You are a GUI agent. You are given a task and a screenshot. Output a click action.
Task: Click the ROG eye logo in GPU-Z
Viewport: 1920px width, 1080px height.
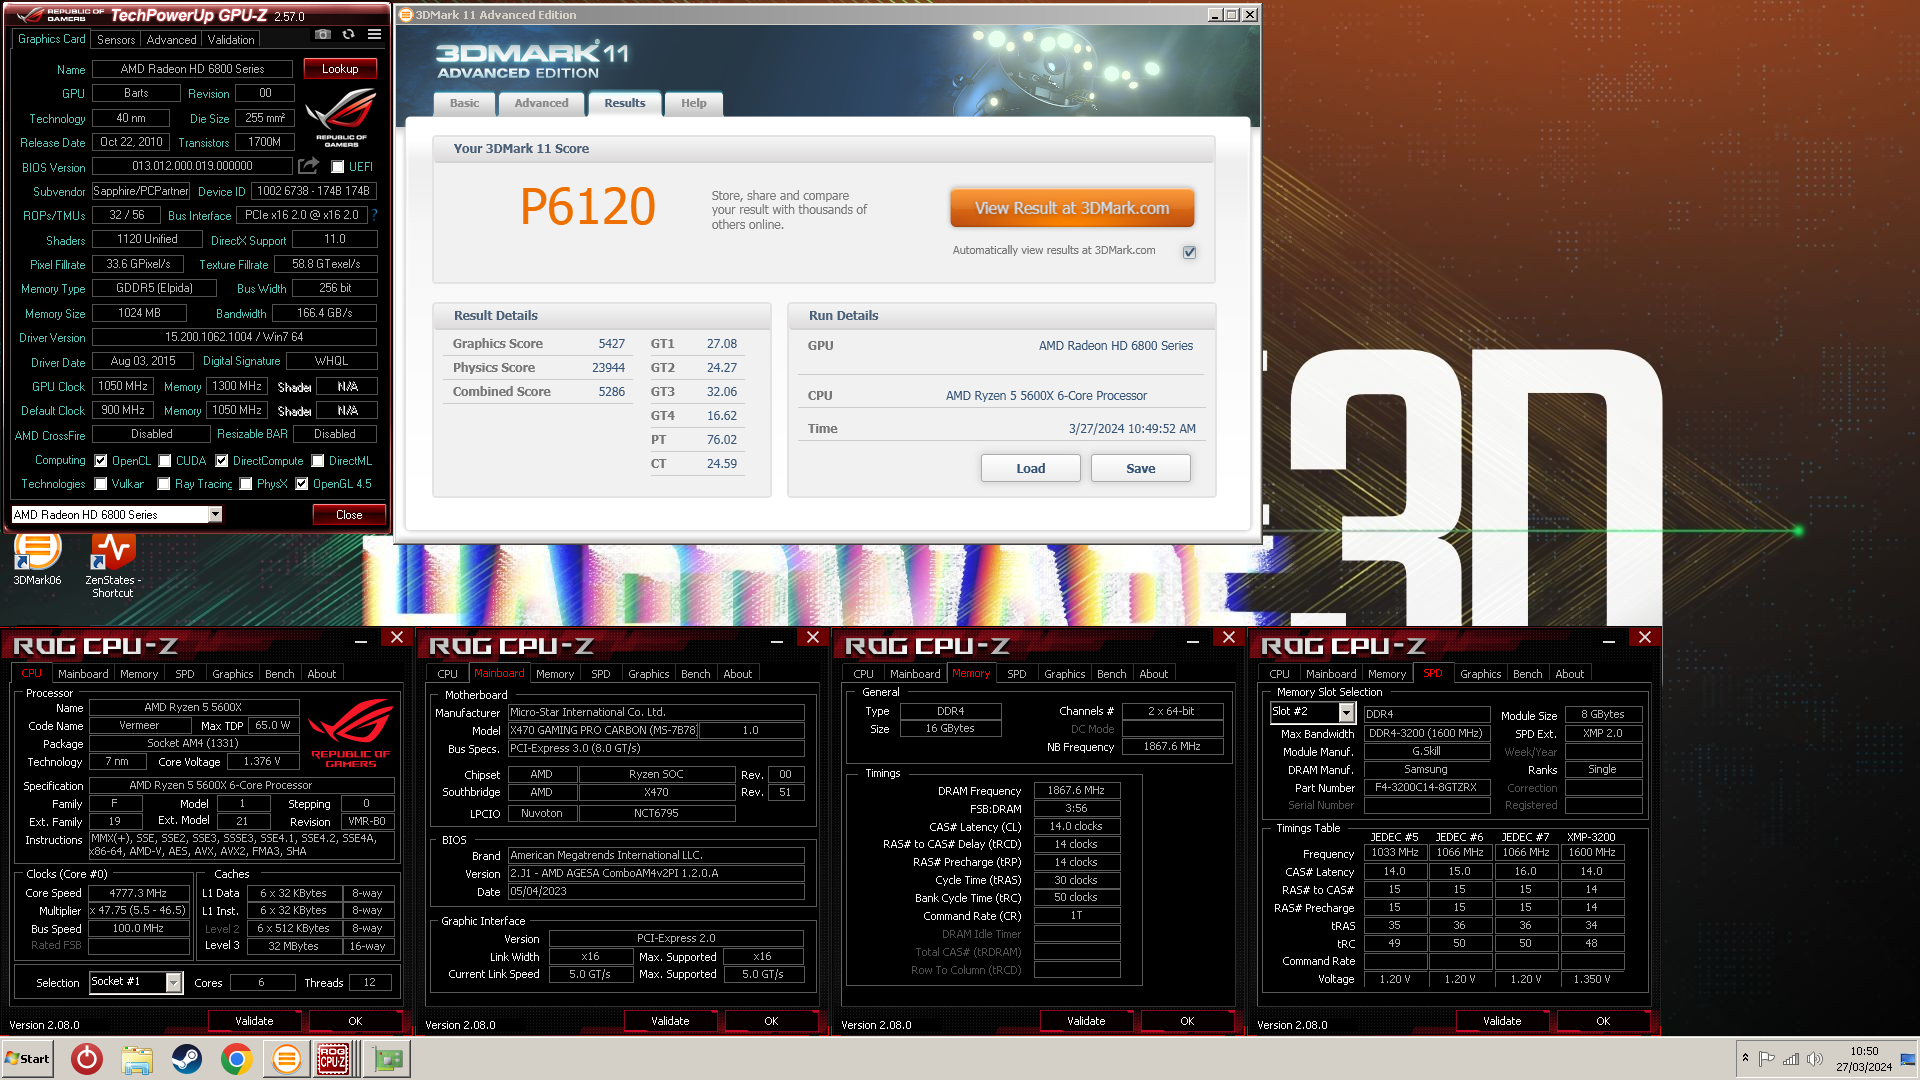tap(341, 118)
